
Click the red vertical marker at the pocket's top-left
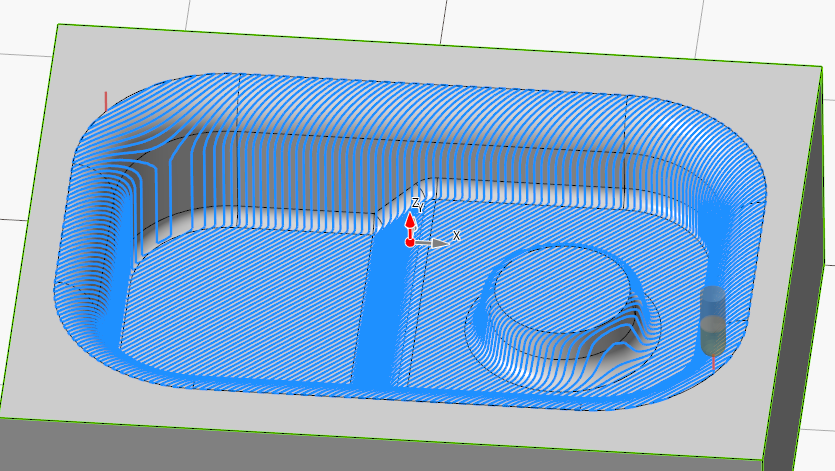pyautogui.click(x=106, y=102)
